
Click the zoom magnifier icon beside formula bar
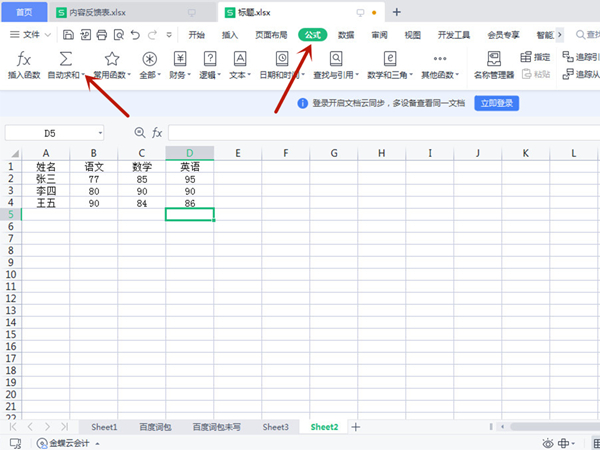click(x=140, y=133)
